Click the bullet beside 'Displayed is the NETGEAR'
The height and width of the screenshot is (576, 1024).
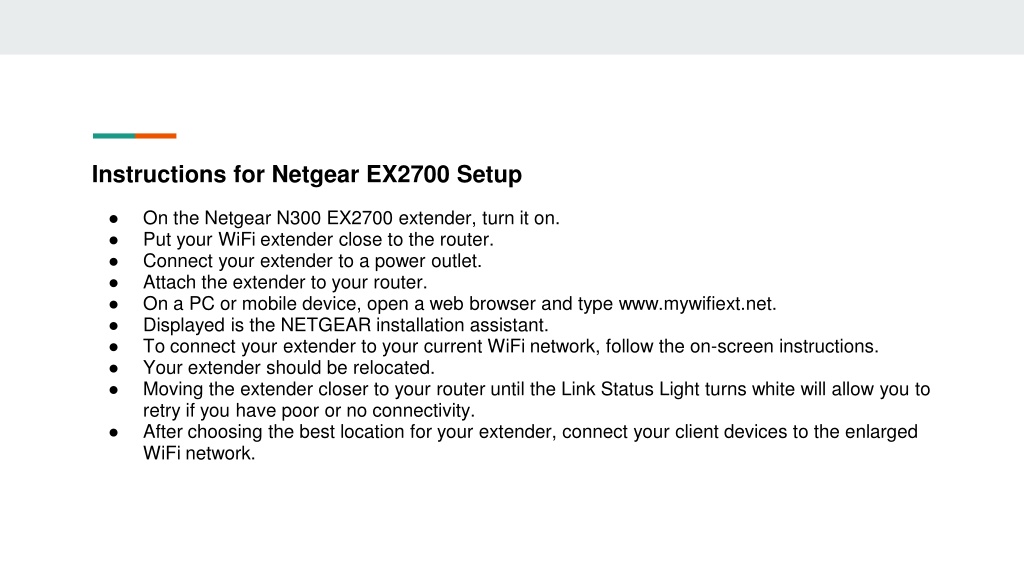[114, 326]
